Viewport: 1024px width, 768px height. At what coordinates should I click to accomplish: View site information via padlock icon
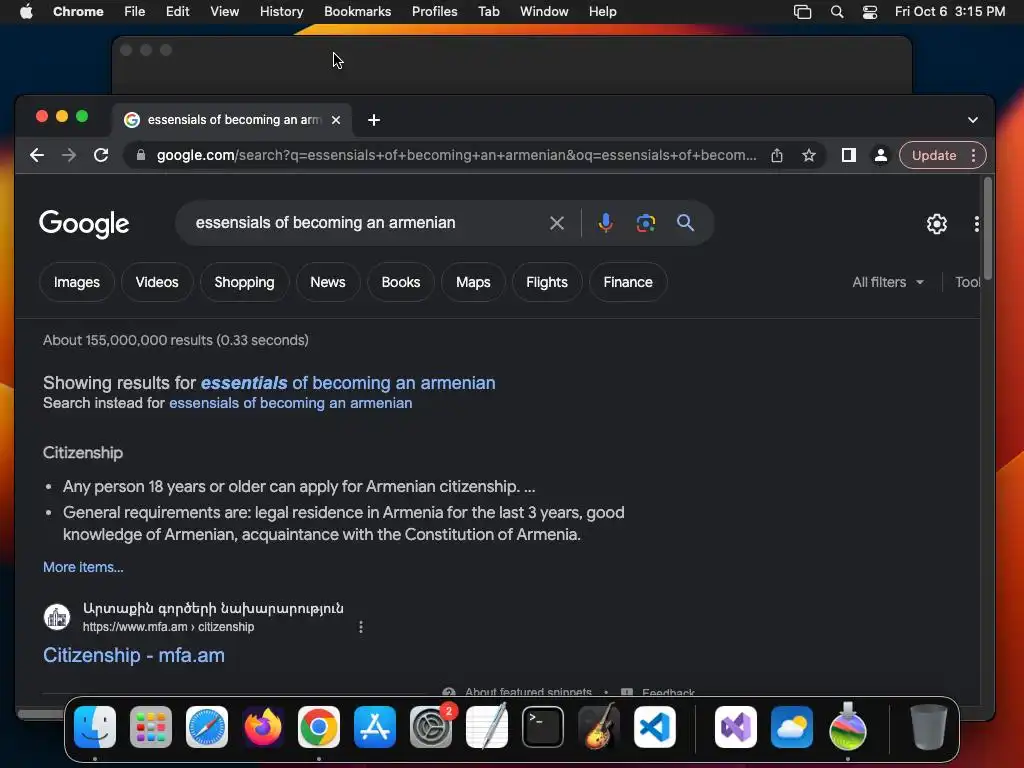140,155
